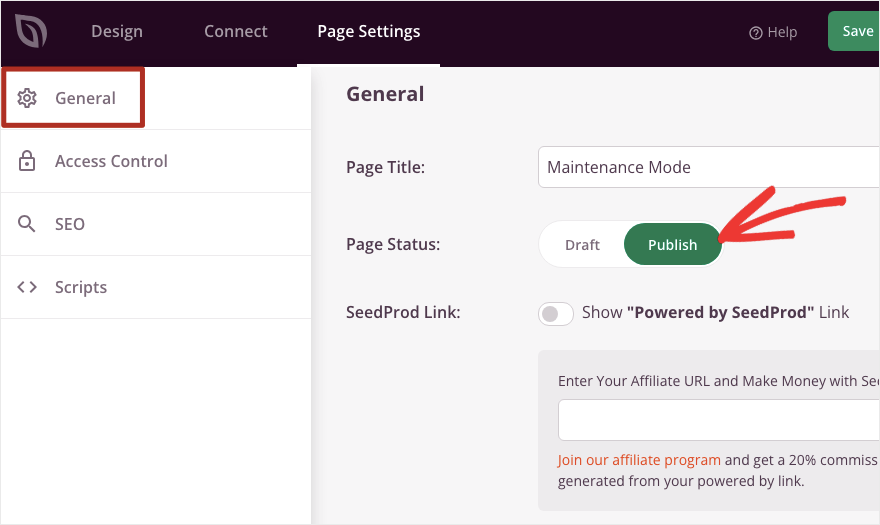Click the Access Control lock icon
This screenshot has height=525, width=880.
click(26, 161)
